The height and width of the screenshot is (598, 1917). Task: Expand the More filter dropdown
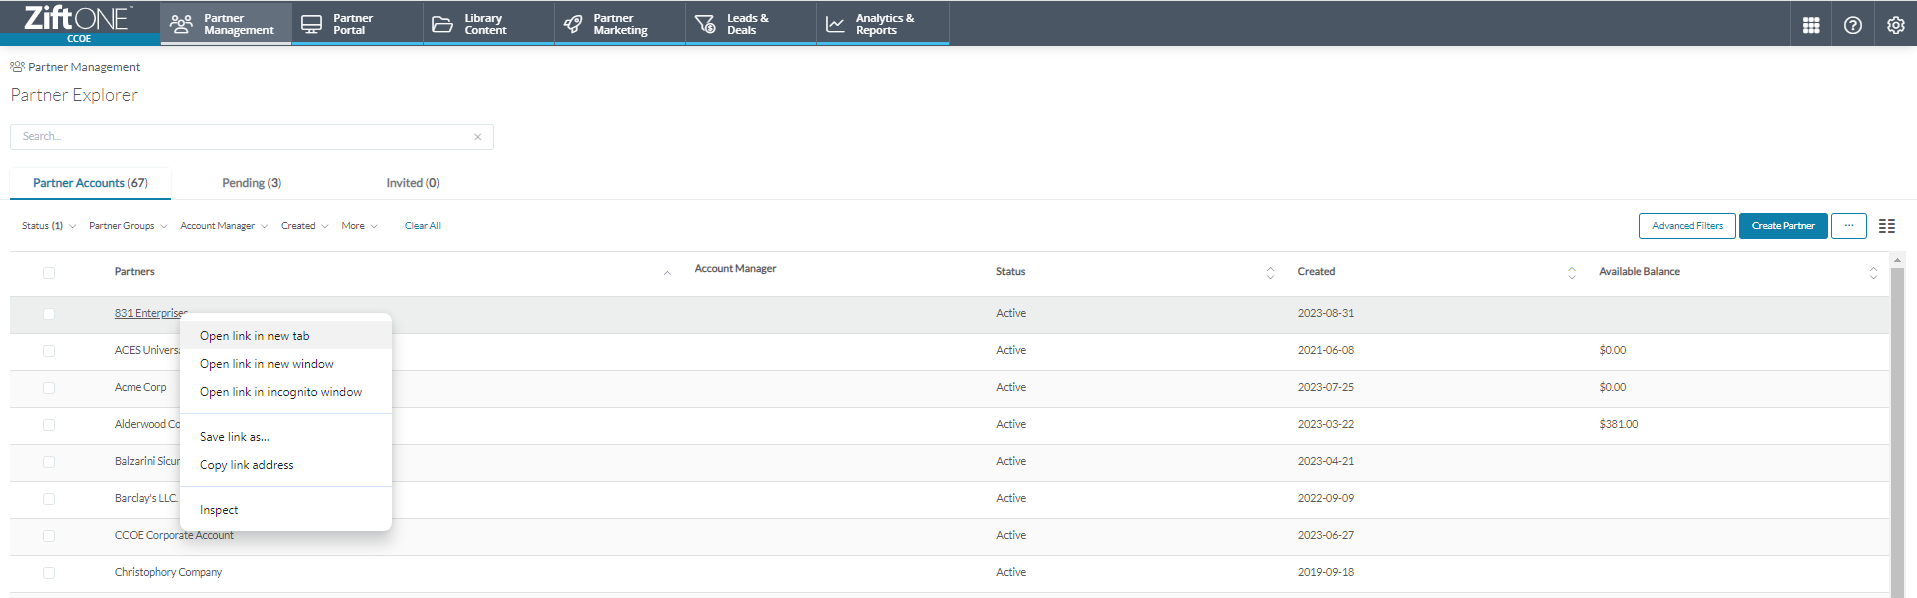[x=359, y=226]
